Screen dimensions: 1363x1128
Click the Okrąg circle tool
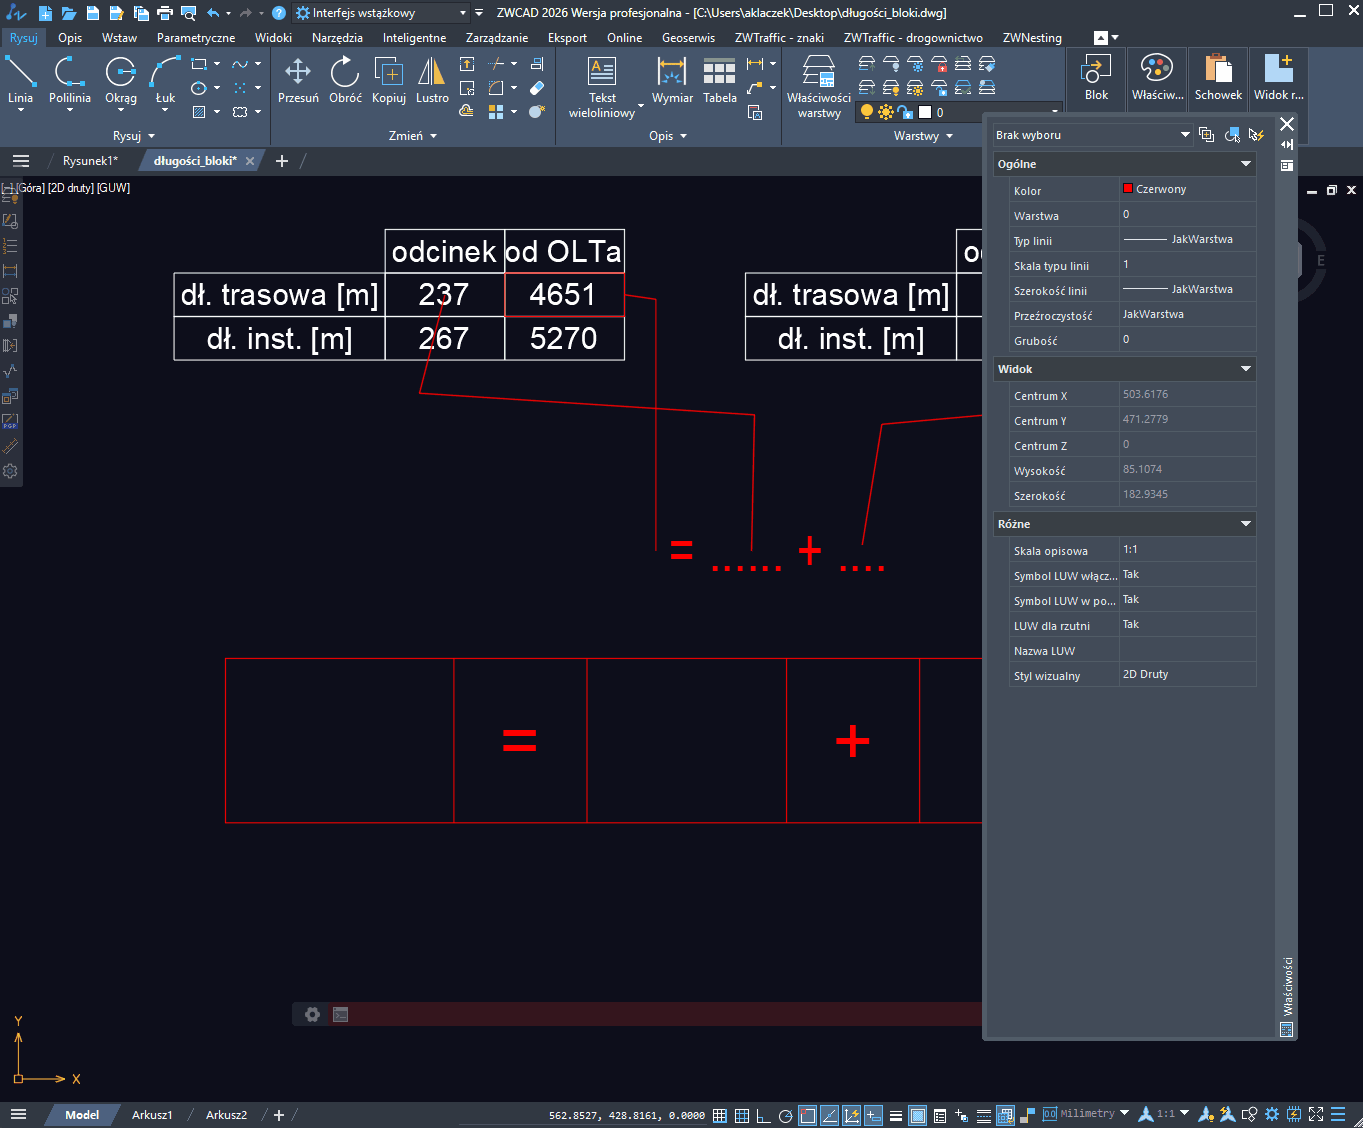(121, 79)
